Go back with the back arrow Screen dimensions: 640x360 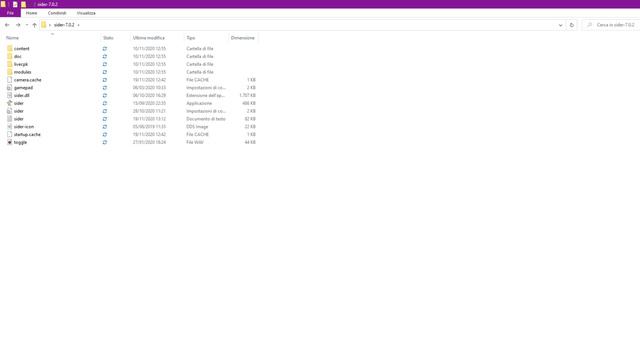click(7, 25)
